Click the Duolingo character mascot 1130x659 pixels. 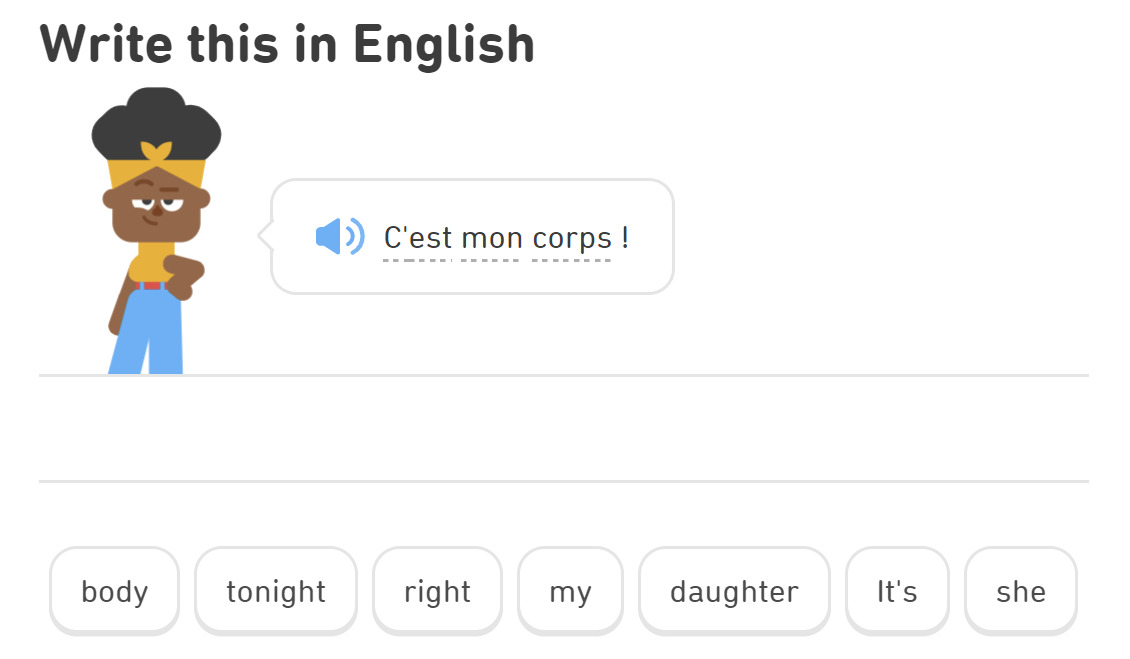coord(150,230)
